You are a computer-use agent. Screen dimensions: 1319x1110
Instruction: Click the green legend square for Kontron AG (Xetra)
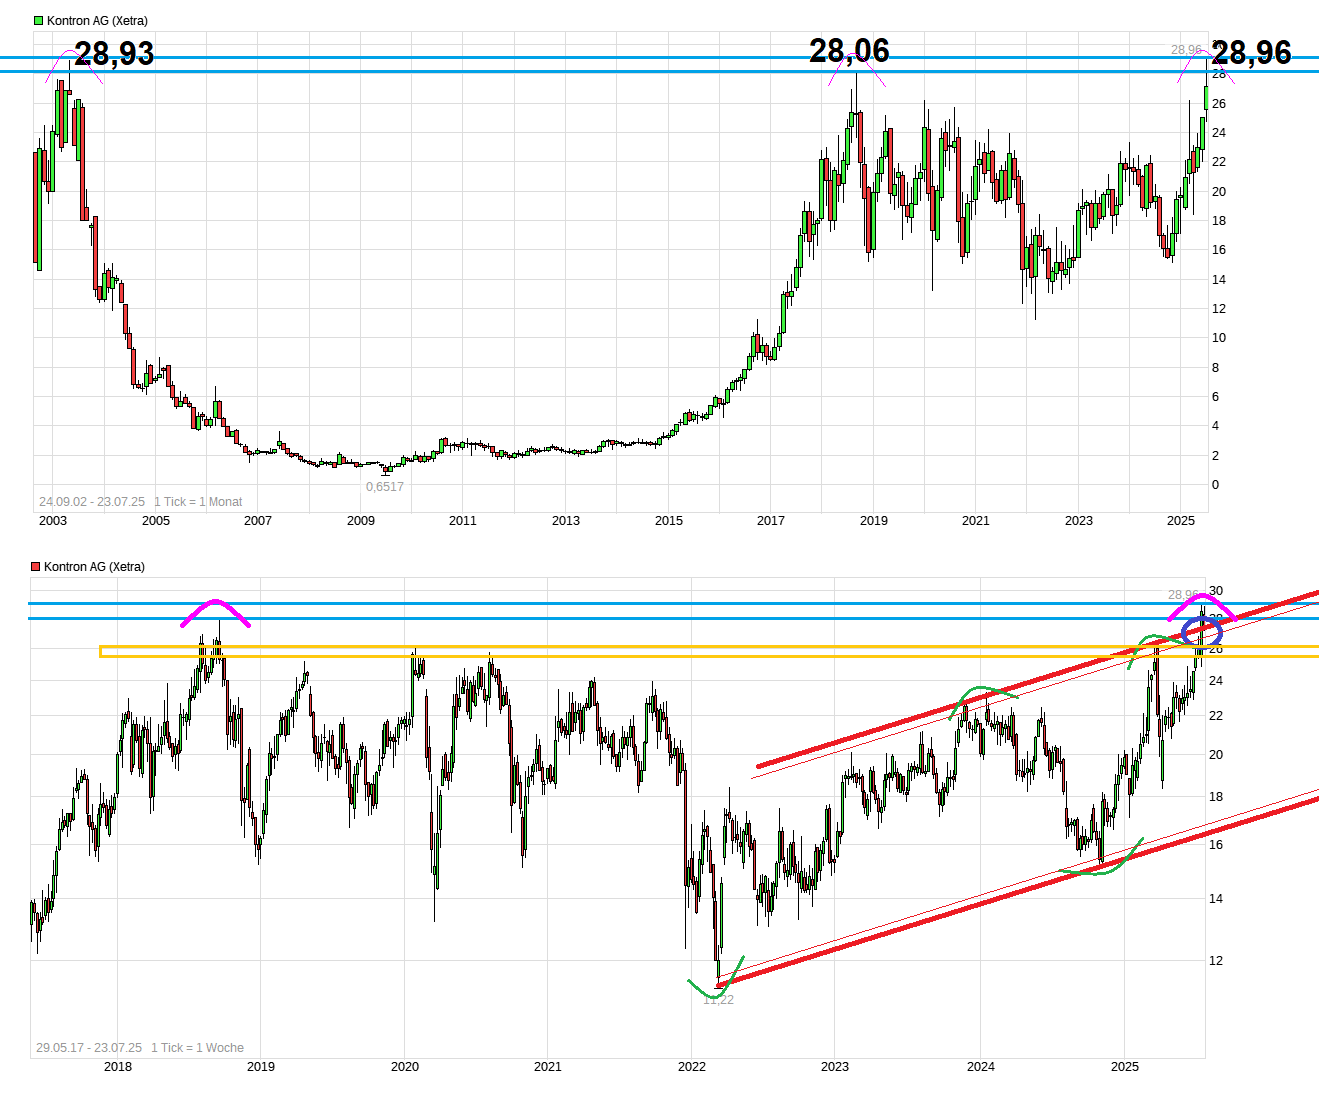[38, 18]
